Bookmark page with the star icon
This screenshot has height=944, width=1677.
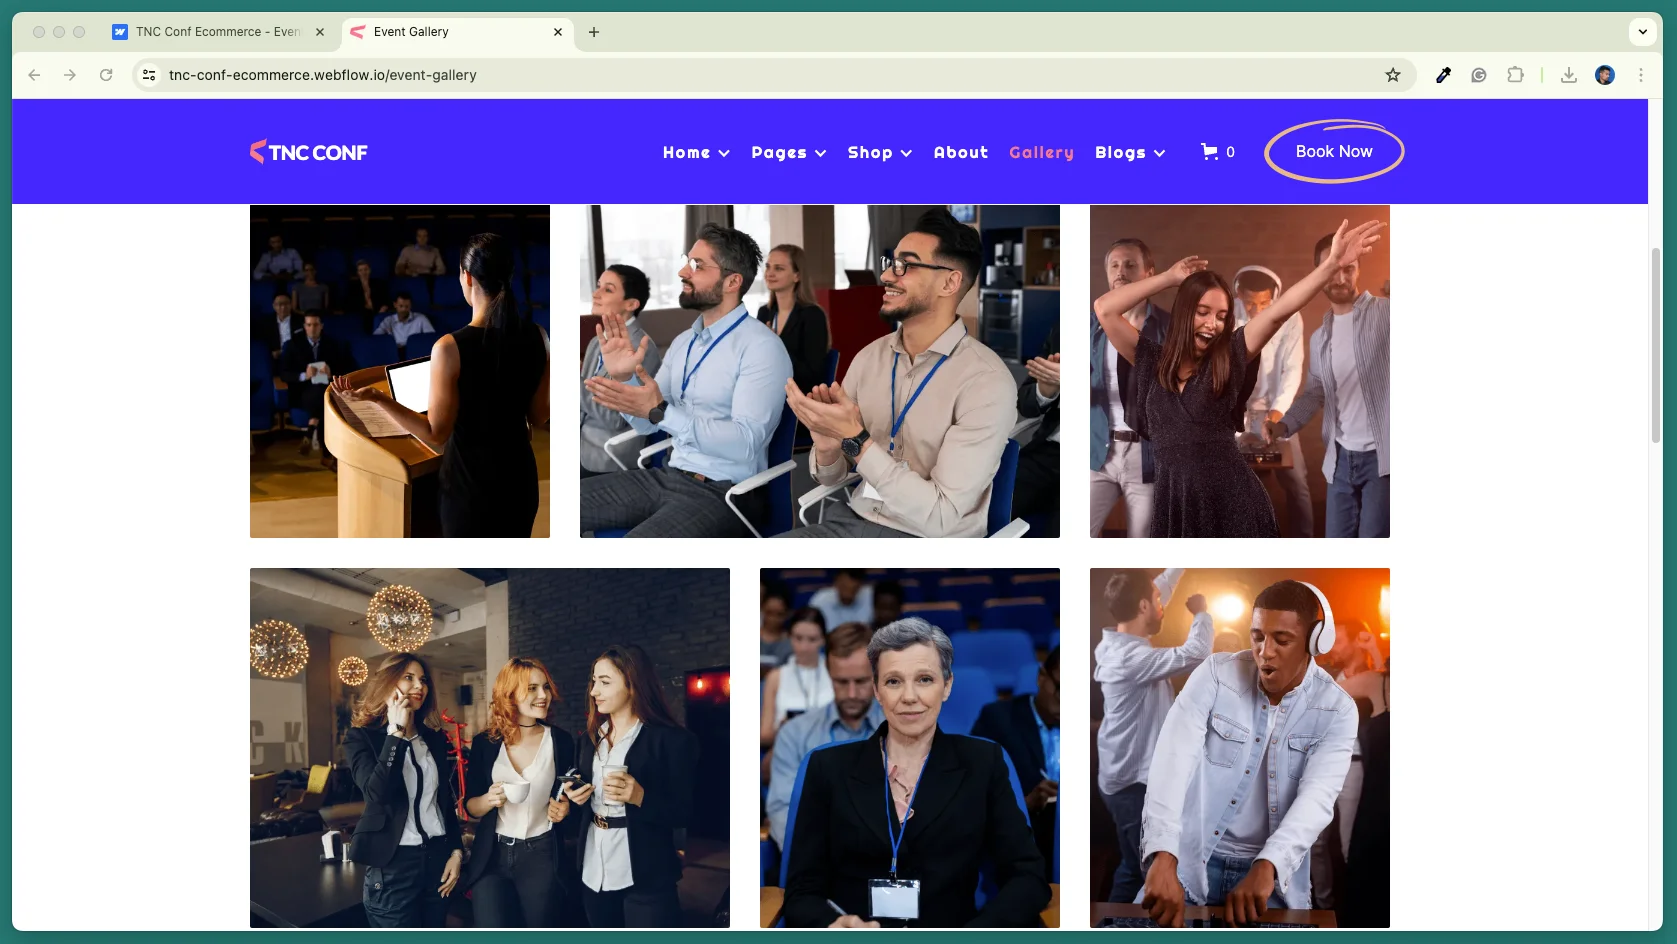tap(1392, 75)
